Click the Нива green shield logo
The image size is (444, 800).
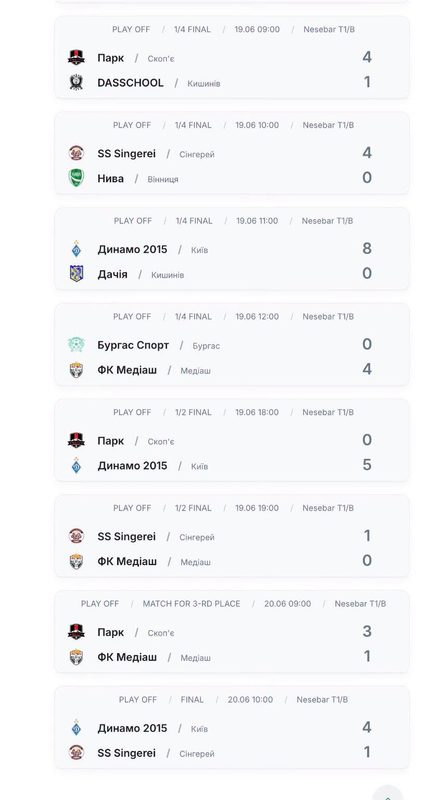(x=76, y=178)
